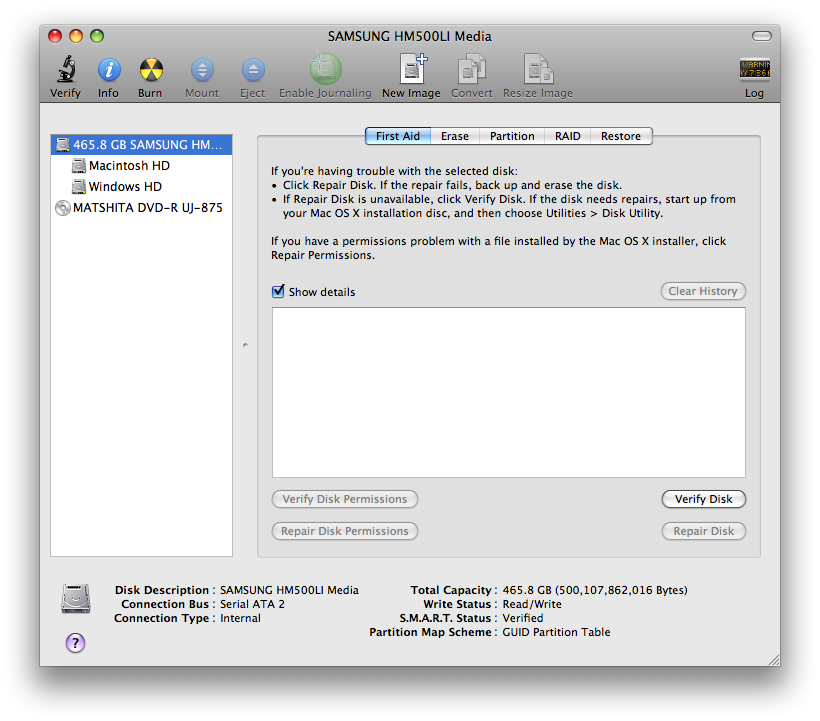Click inside the empty details log area
820x721 pixels.
click(x=509, y=392)
